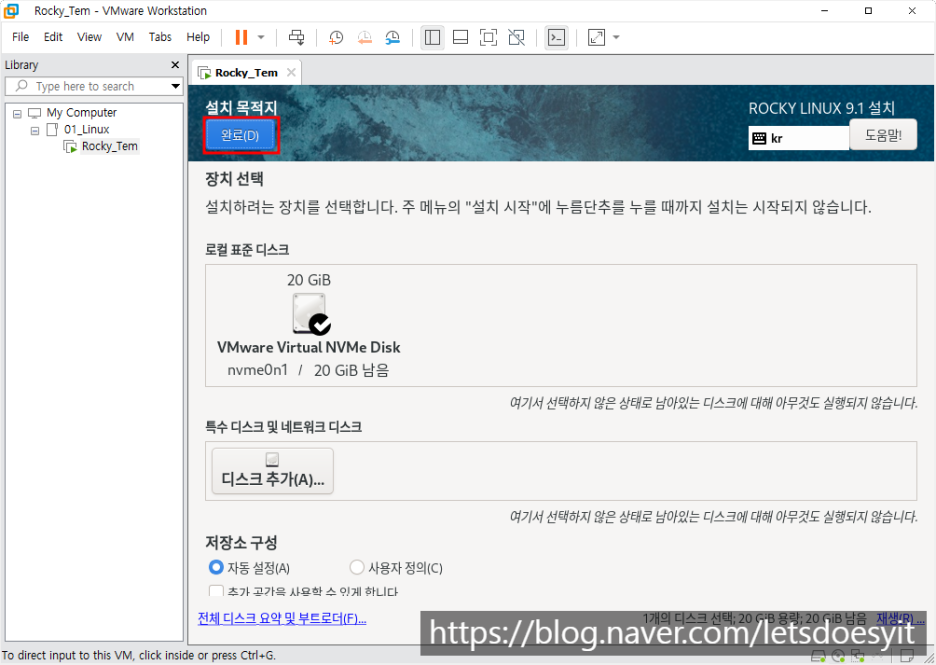Select My Computer in library
Screen dimensions: 936x665
(x=82, y=113)
